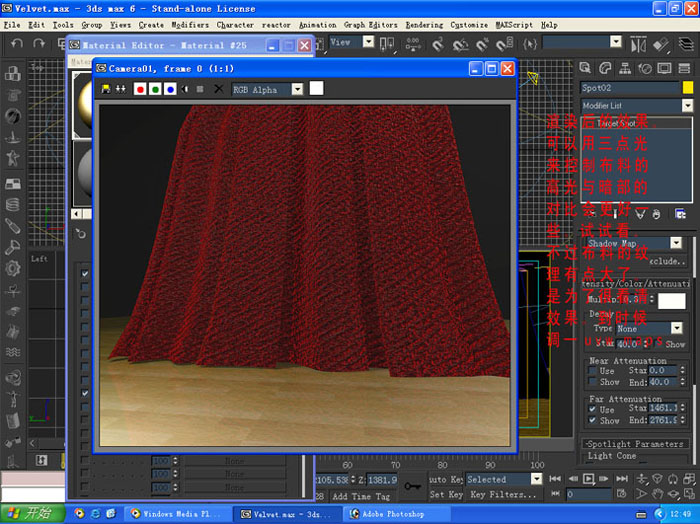Disable Far Attenuation Show checkbox

coord(592,420)
